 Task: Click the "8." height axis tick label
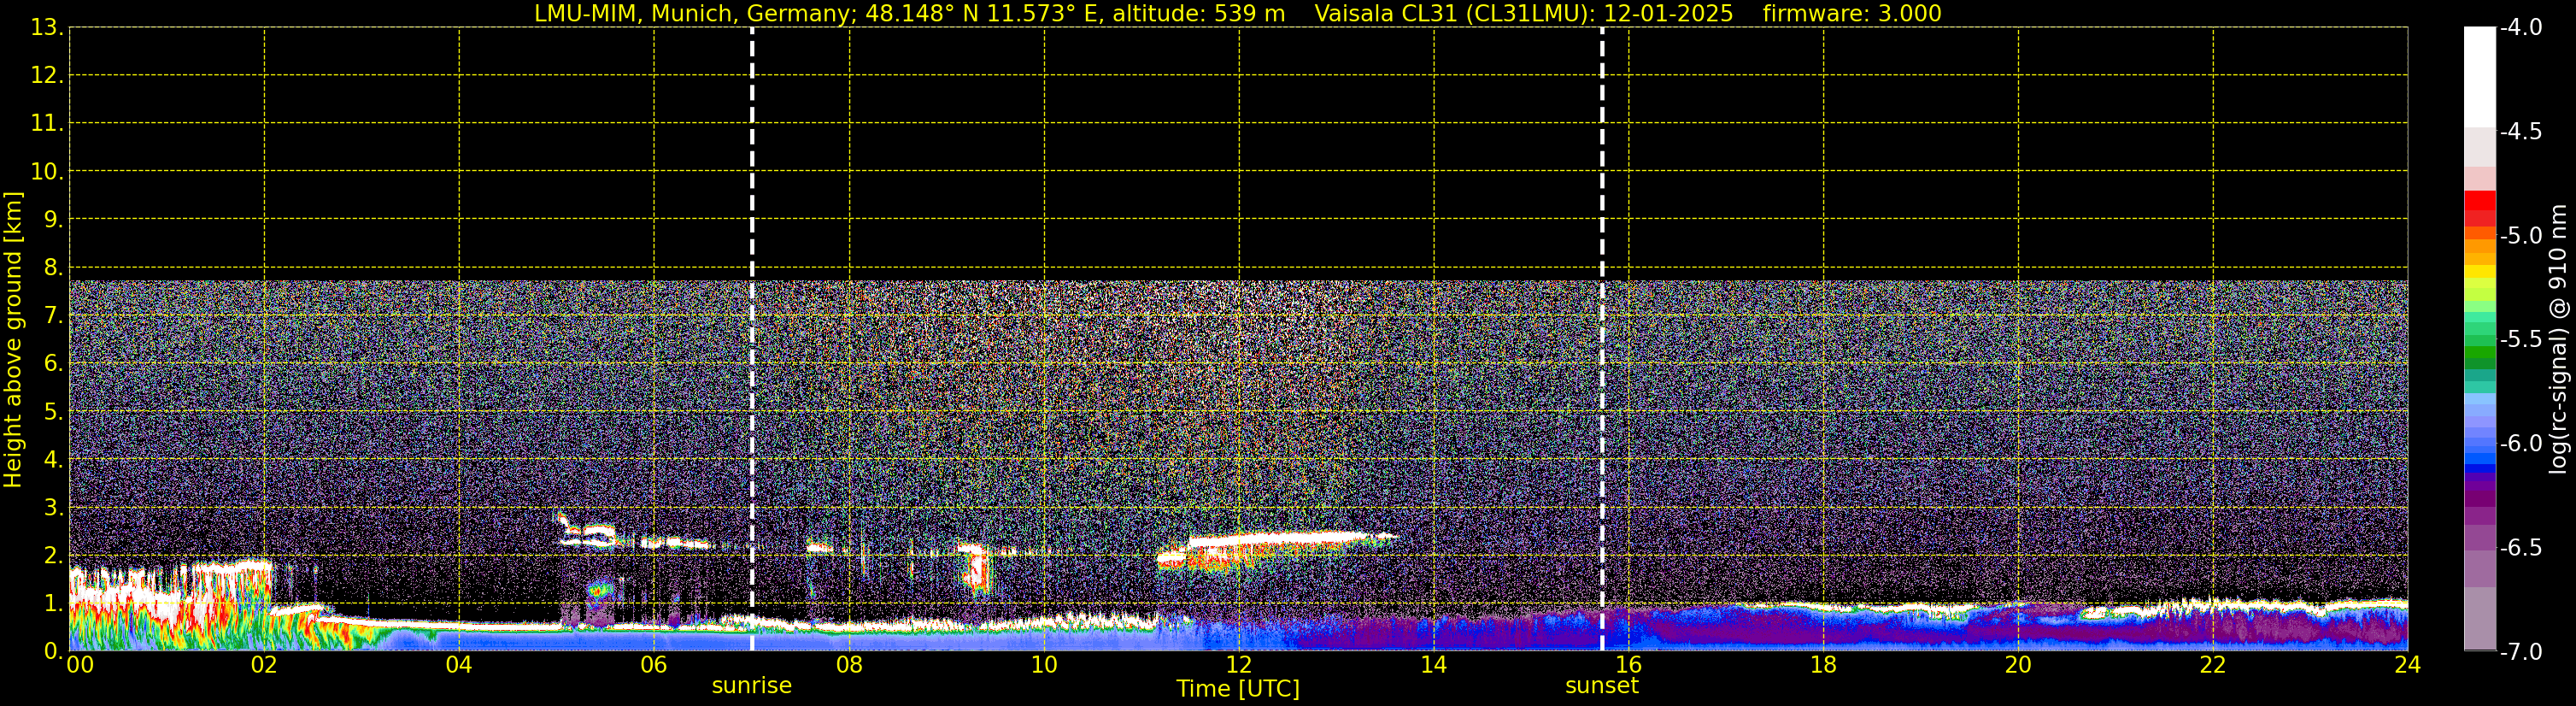pos(53,267)
